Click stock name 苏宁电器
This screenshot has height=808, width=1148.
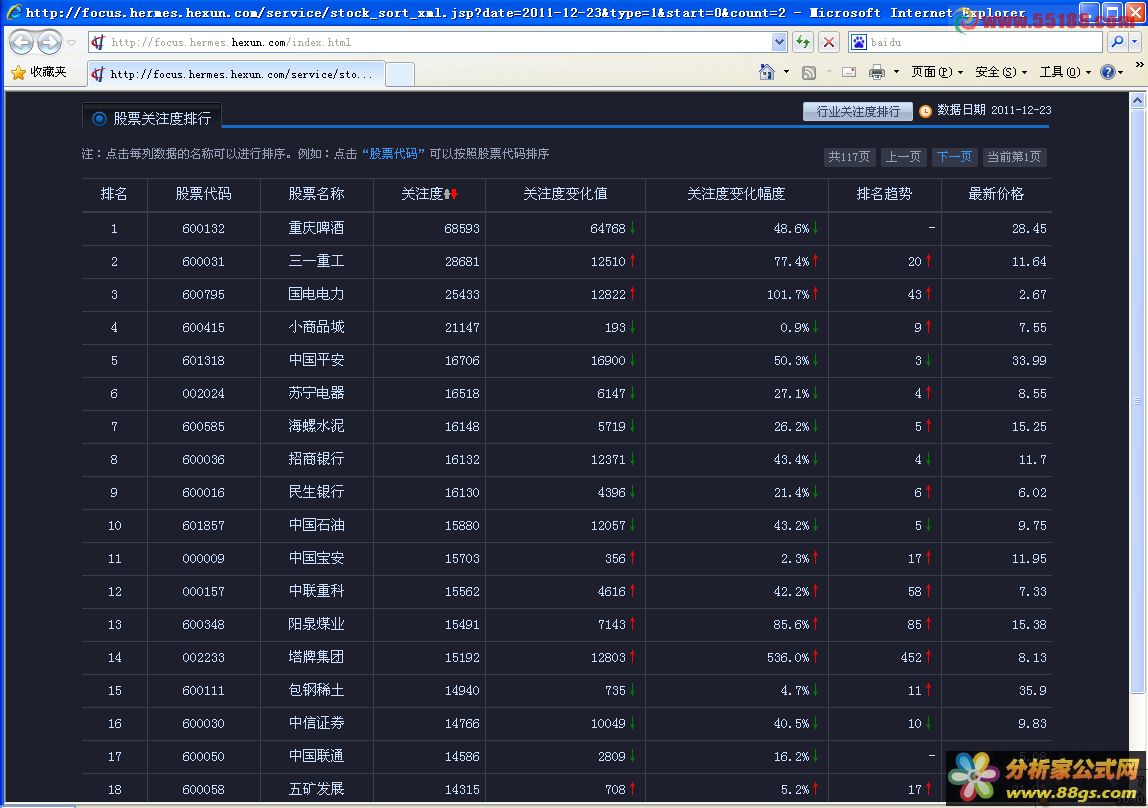pos(316,392)
